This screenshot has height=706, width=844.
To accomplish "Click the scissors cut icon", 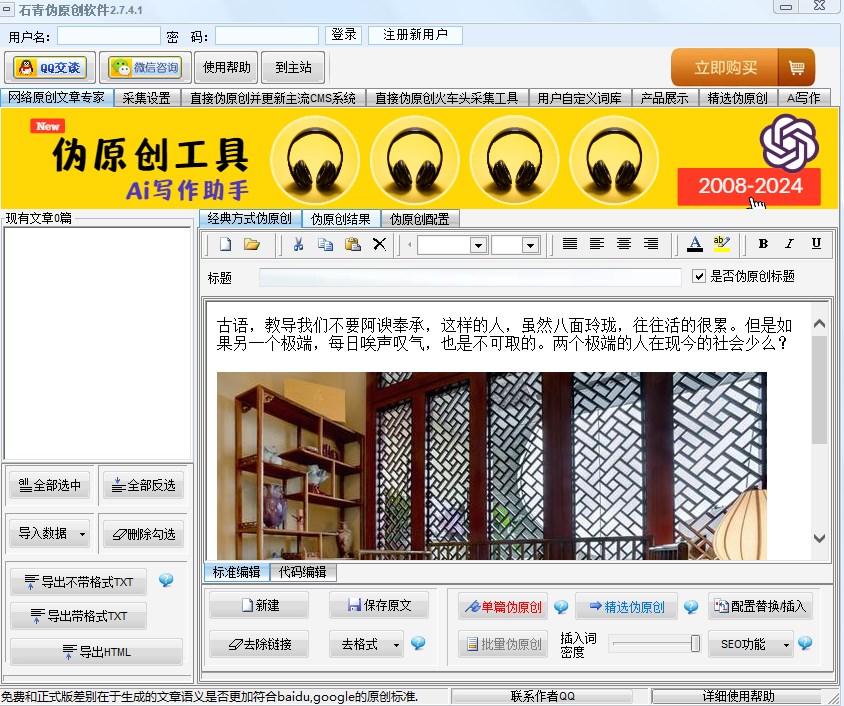I will [x=298, y=244].
